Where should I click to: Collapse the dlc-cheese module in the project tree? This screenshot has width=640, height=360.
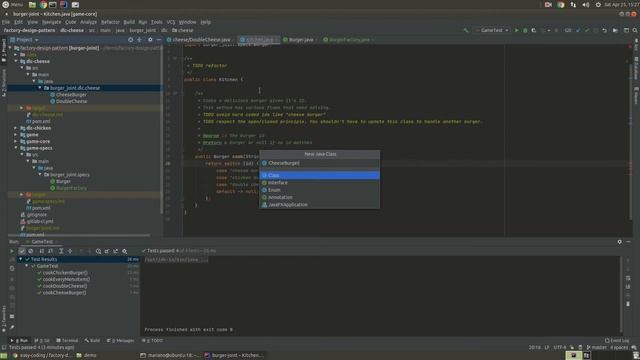click(x=16, y=61)
